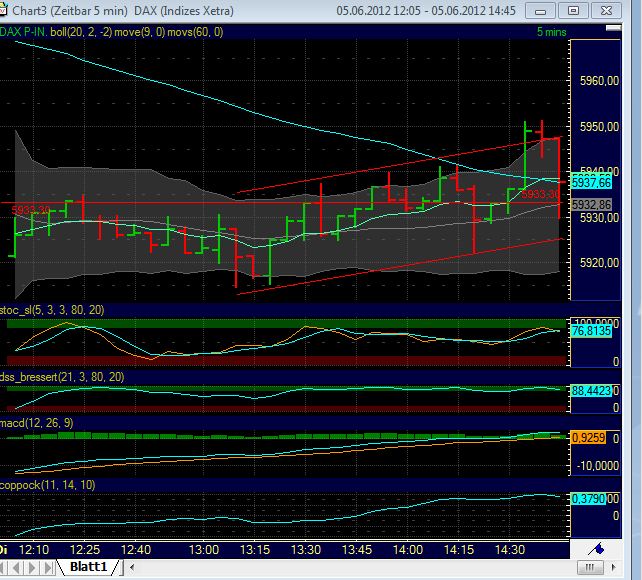Click the coppock(11, 14, 10) label
Image resolution: width=642 pixels, height=580 pixels.
click(47, 485)
